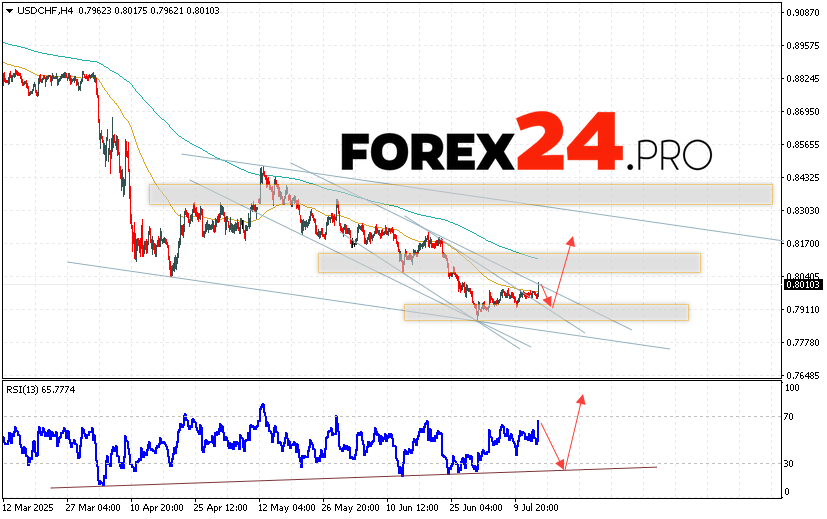Viewport: 827px width, 519px height.
Task: Select the upper gray resistance zone rectangle
Action: click(460, 194)
